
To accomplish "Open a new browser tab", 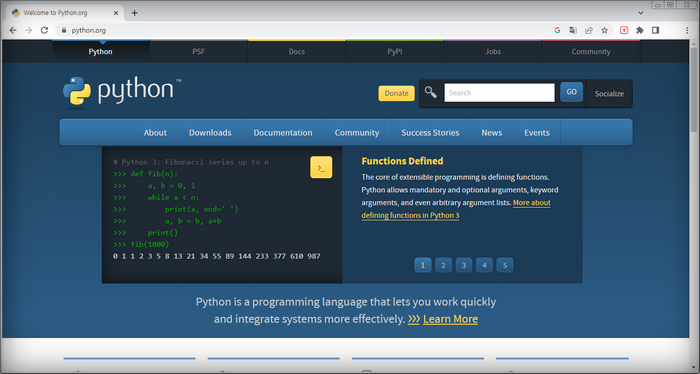I will pyautogui.click(x=134, y=13).
